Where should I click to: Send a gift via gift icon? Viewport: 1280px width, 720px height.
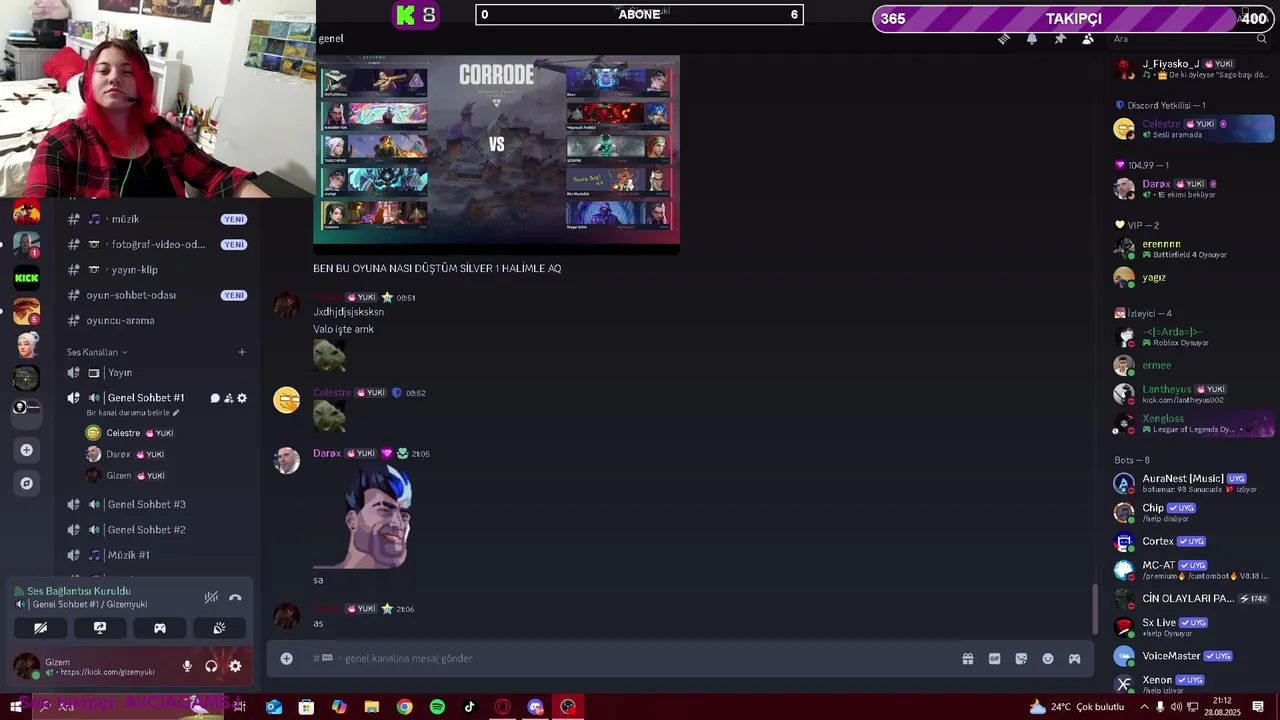968,659
